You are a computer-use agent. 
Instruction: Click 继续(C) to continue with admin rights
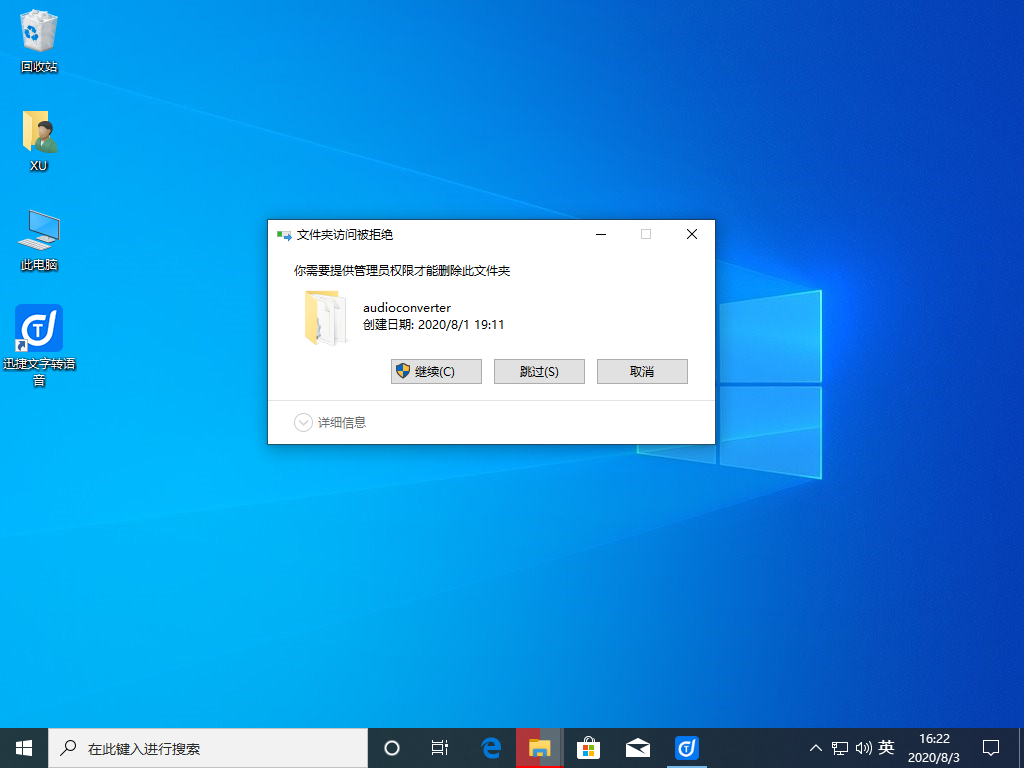pyautogui.click(x=436, y=371)
